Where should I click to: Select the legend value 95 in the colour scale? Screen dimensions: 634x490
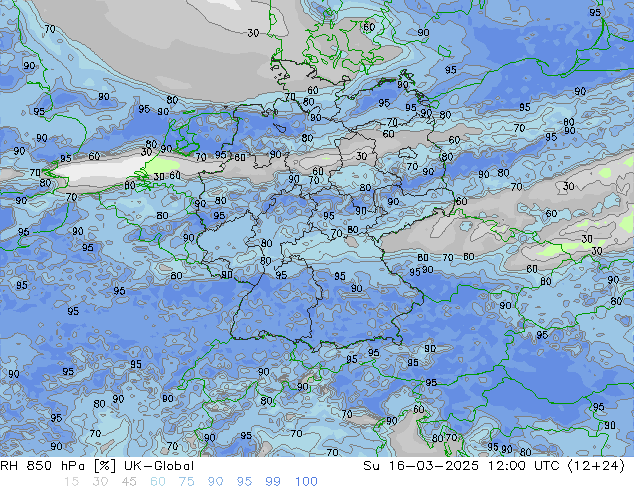(x=244, y=482)
